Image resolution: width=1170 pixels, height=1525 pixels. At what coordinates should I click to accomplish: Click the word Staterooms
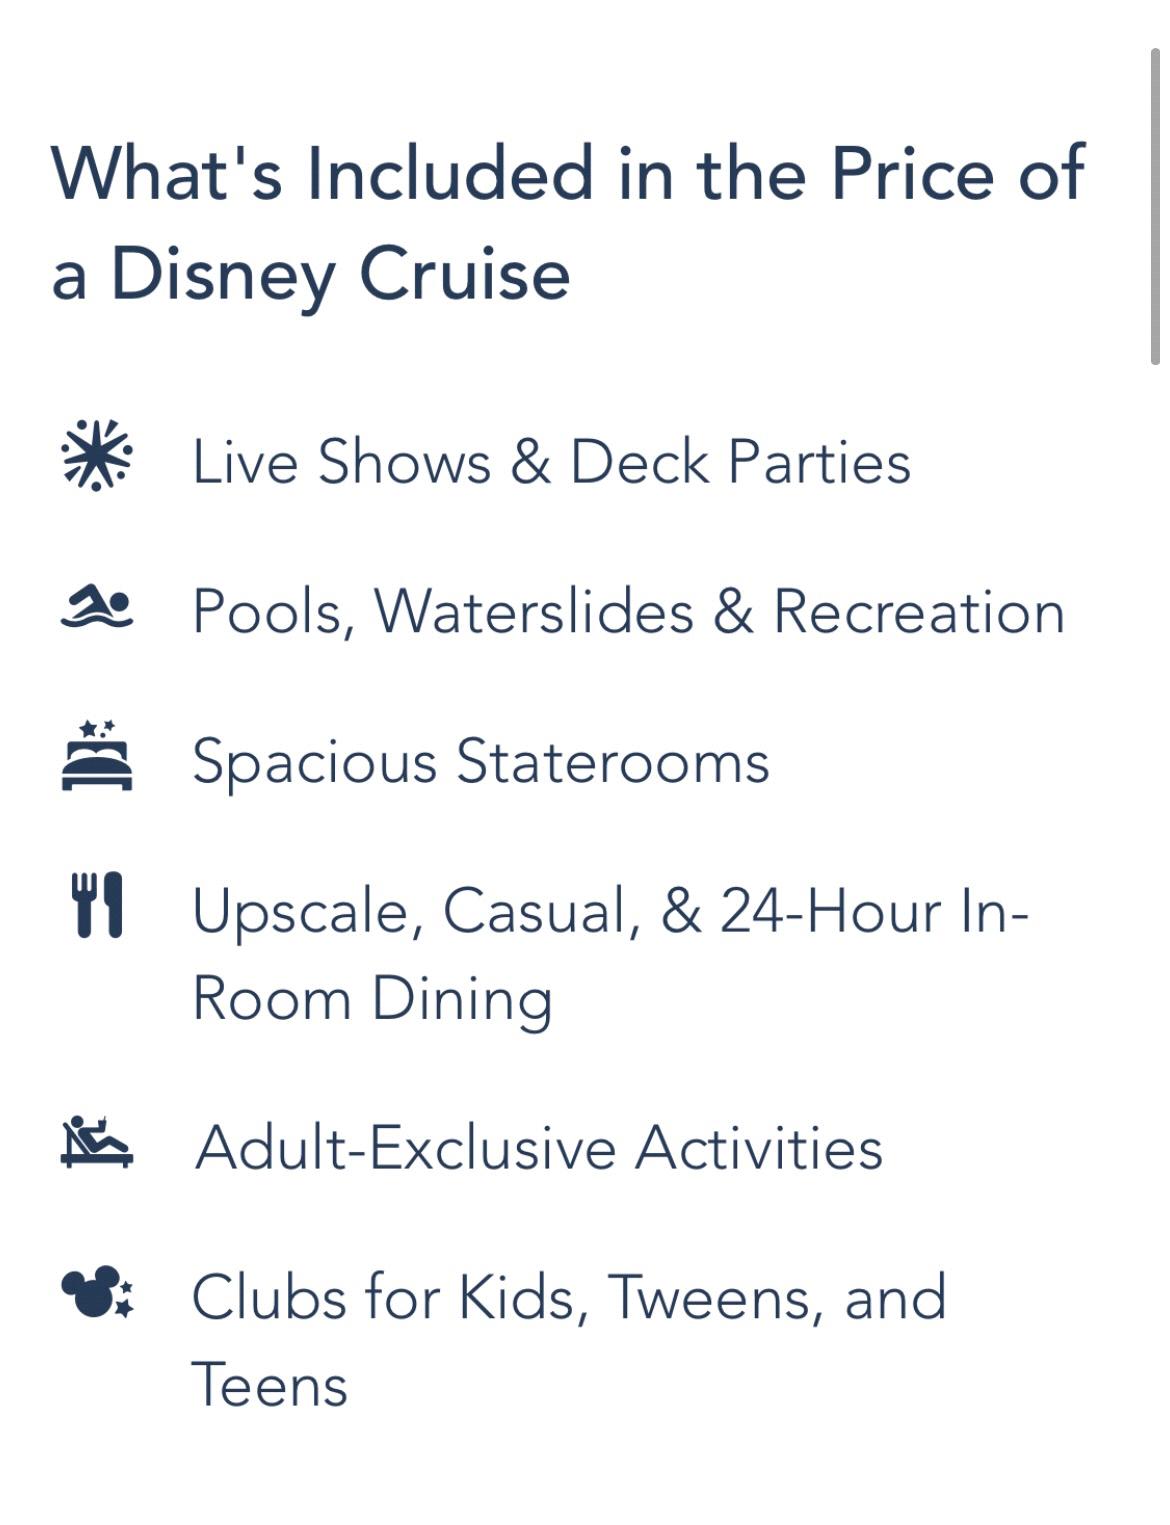613,761
